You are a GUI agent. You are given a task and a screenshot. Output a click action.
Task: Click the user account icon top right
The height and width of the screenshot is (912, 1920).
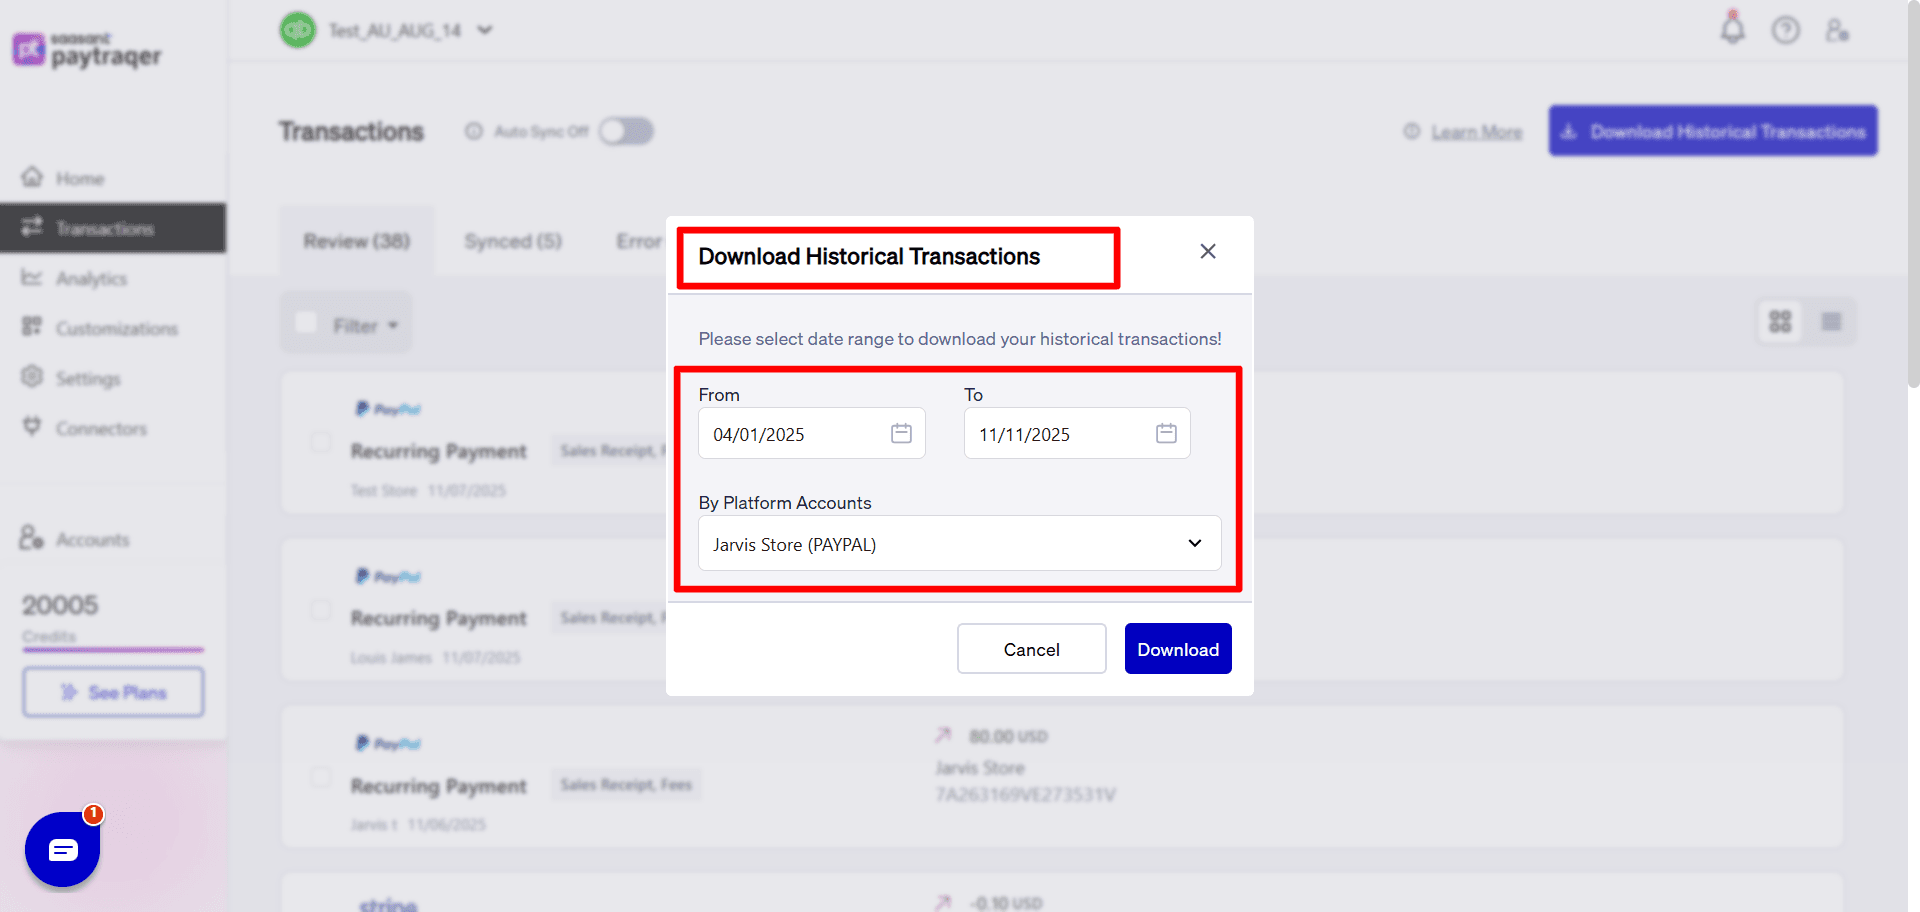pyautogui.click(x=1838, y=31)
